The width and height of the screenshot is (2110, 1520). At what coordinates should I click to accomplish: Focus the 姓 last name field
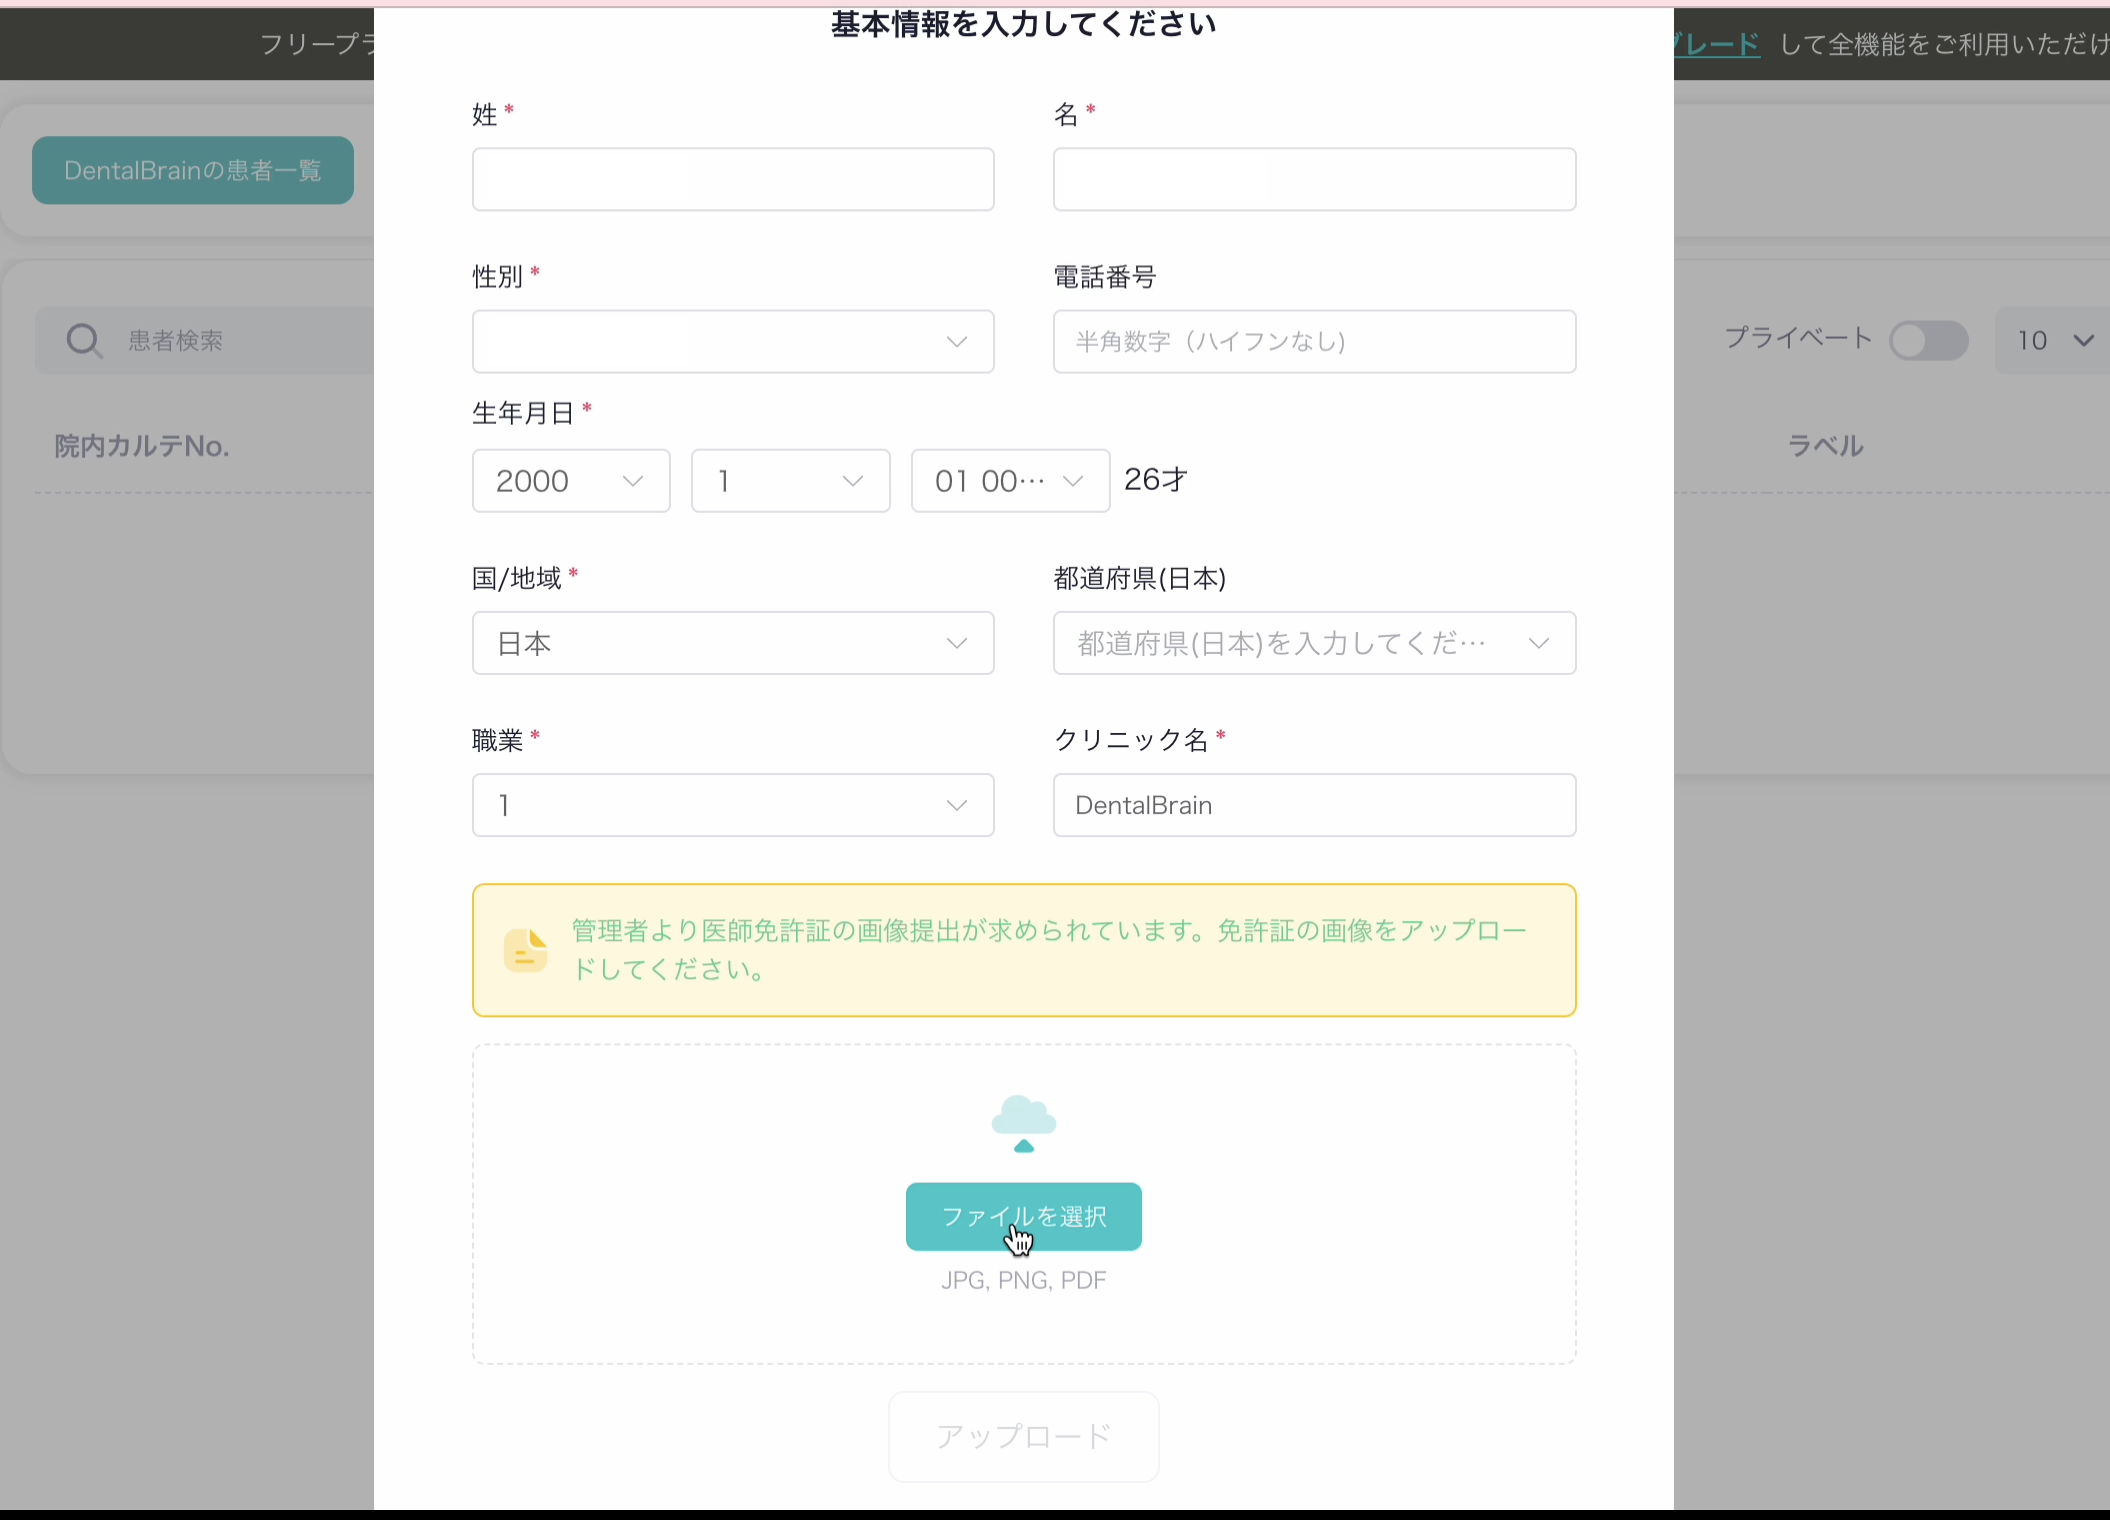[732, 180]
